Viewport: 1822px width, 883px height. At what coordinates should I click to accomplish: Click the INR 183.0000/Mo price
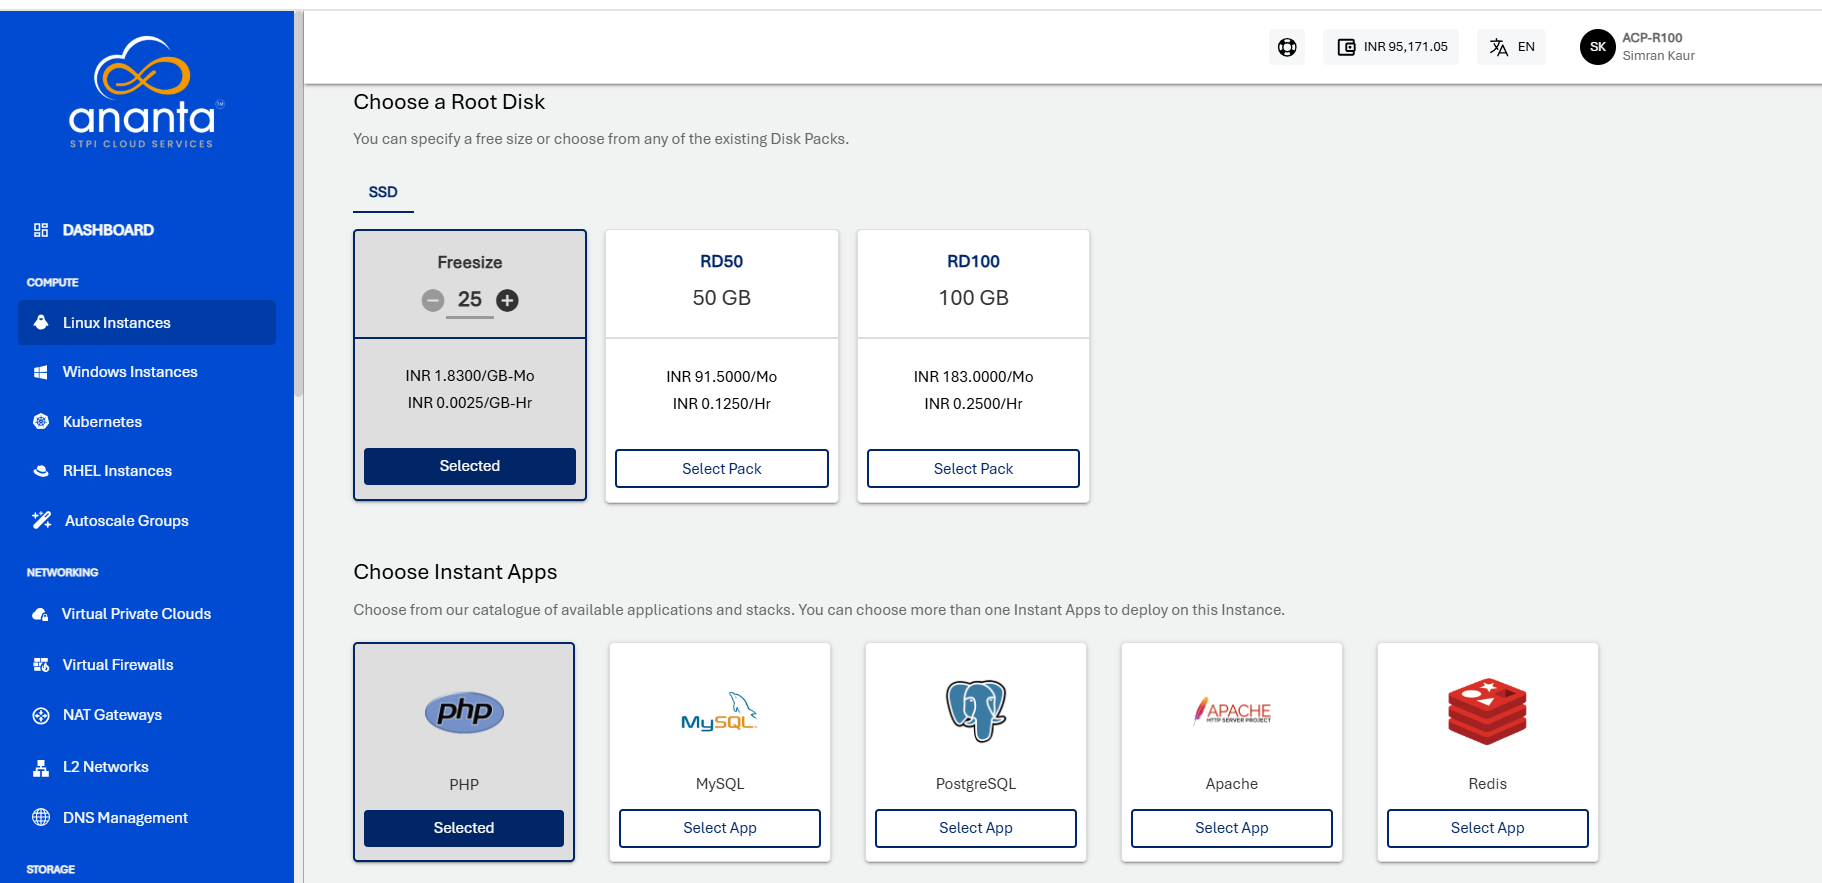[x=974, y=377]
